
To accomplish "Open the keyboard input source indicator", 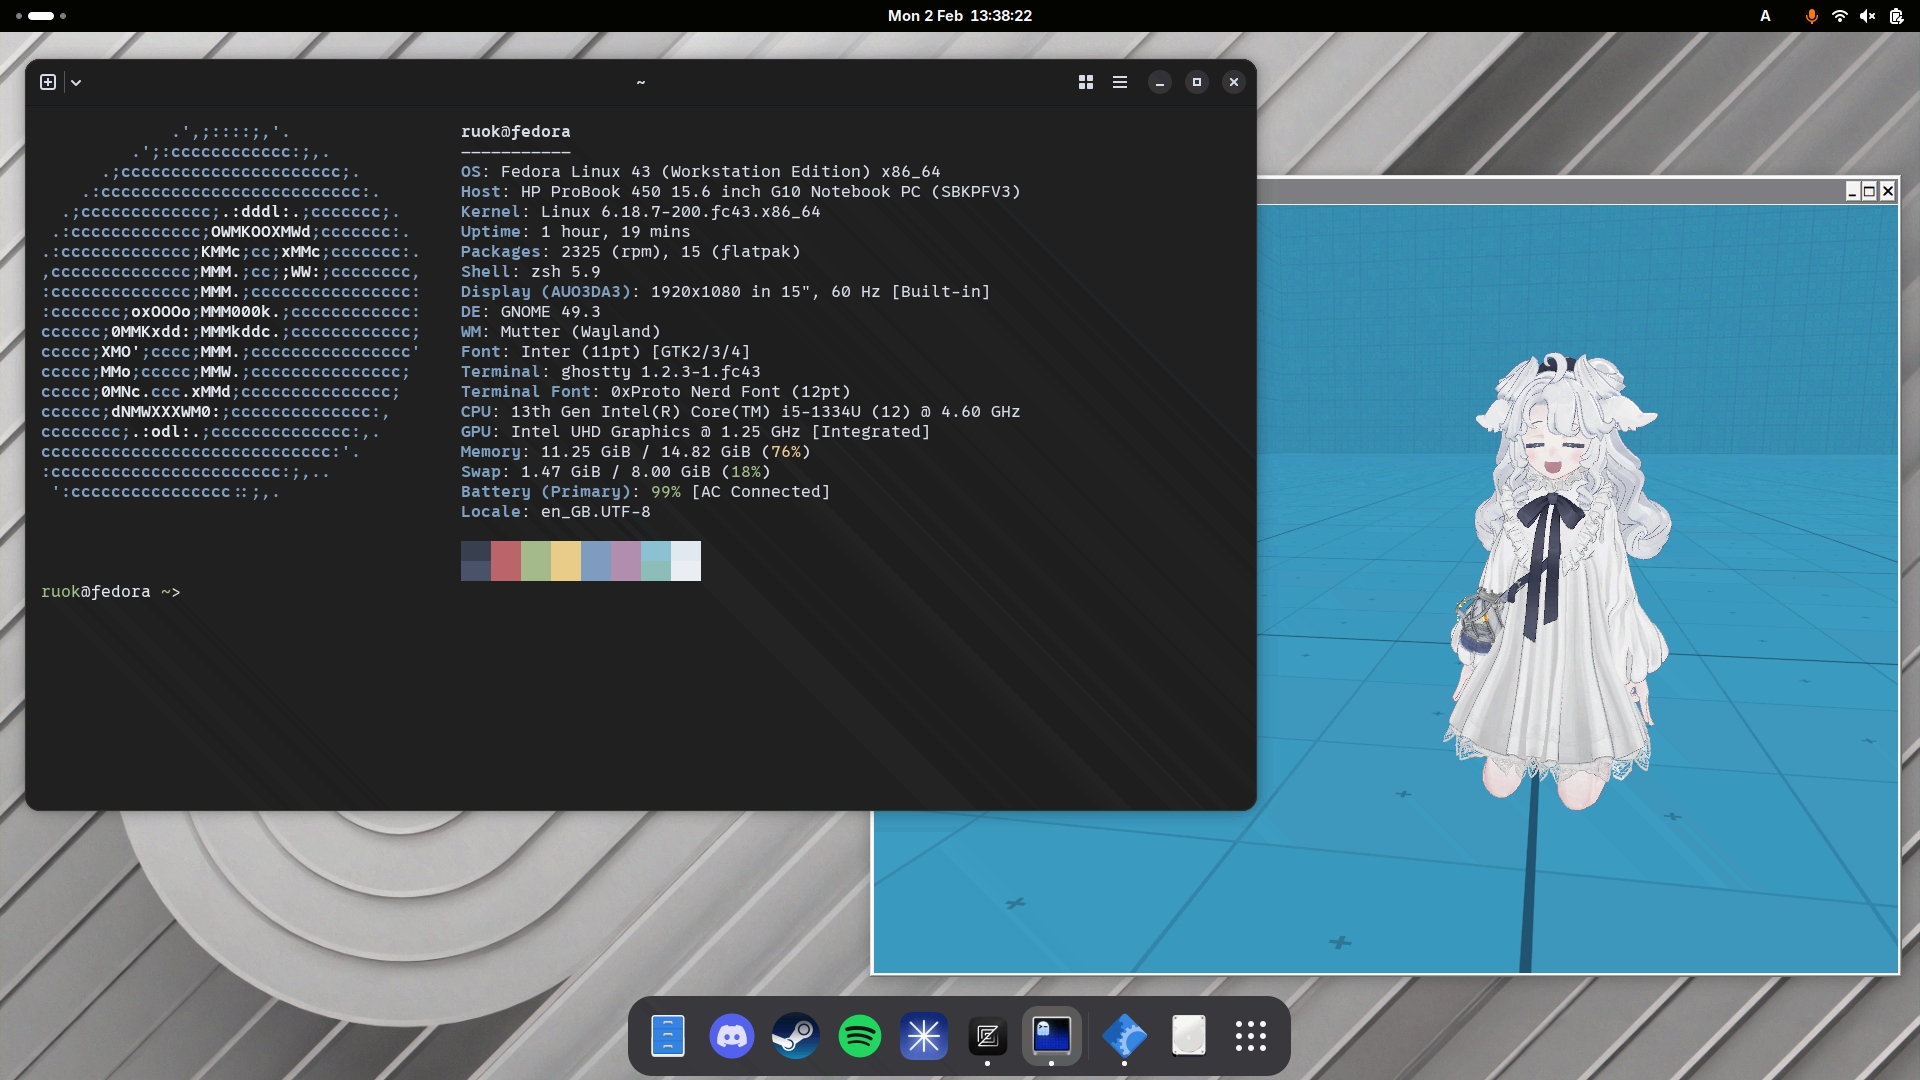I will (x=1765, y=16).
